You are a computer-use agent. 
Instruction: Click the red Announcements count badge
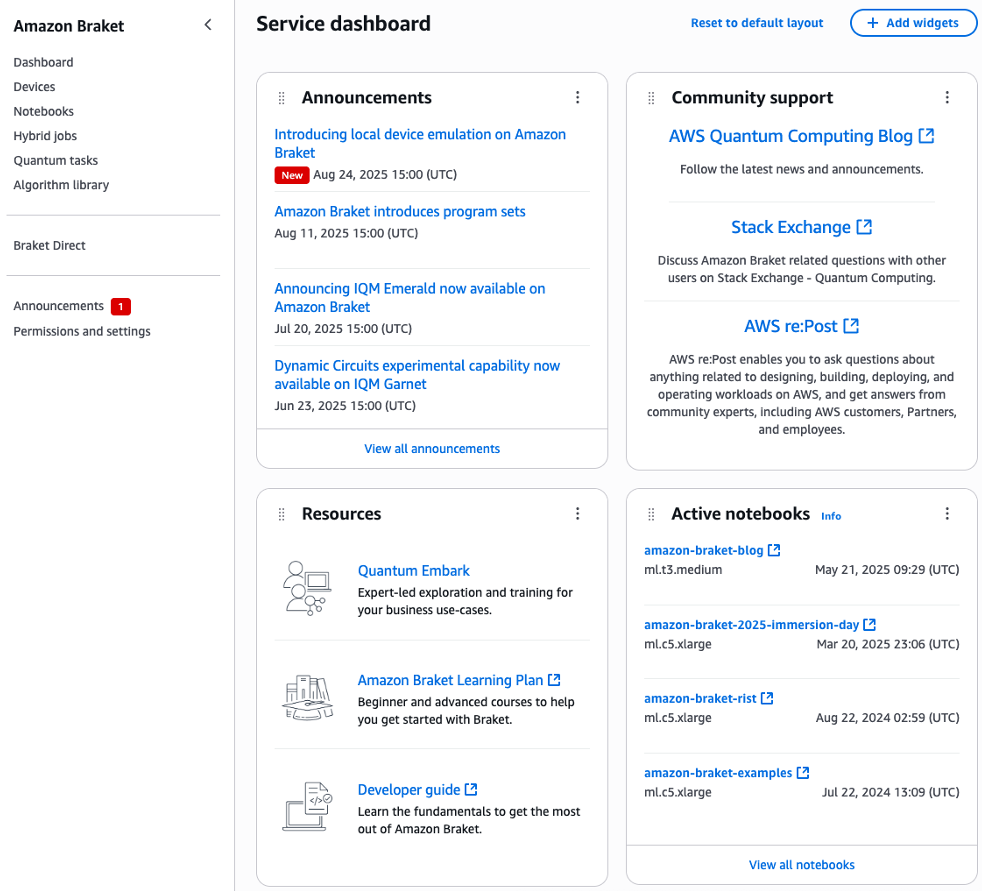point(121,306)
